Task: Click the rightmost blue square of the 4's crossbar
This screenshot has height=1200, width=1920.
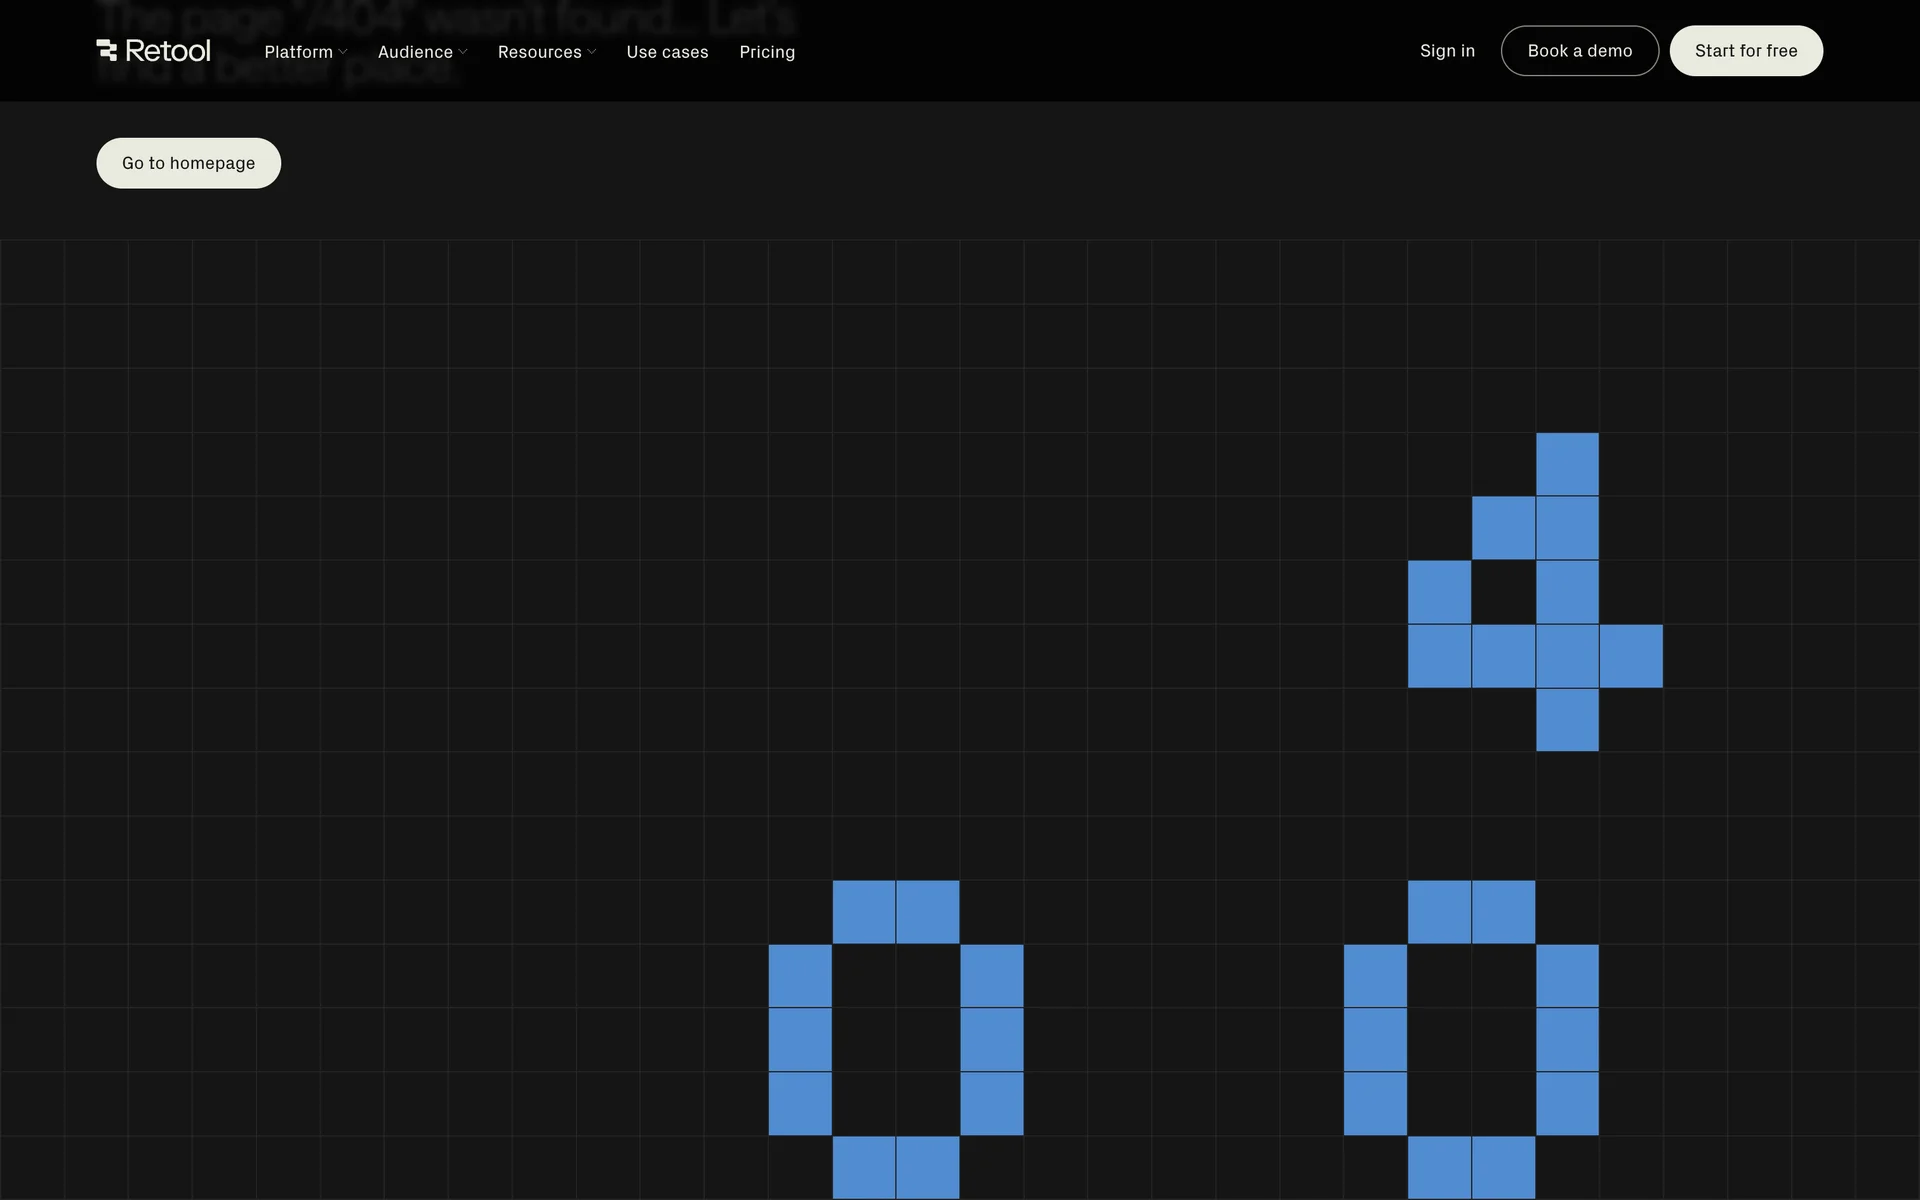Action: click(x=1631, y=656)
